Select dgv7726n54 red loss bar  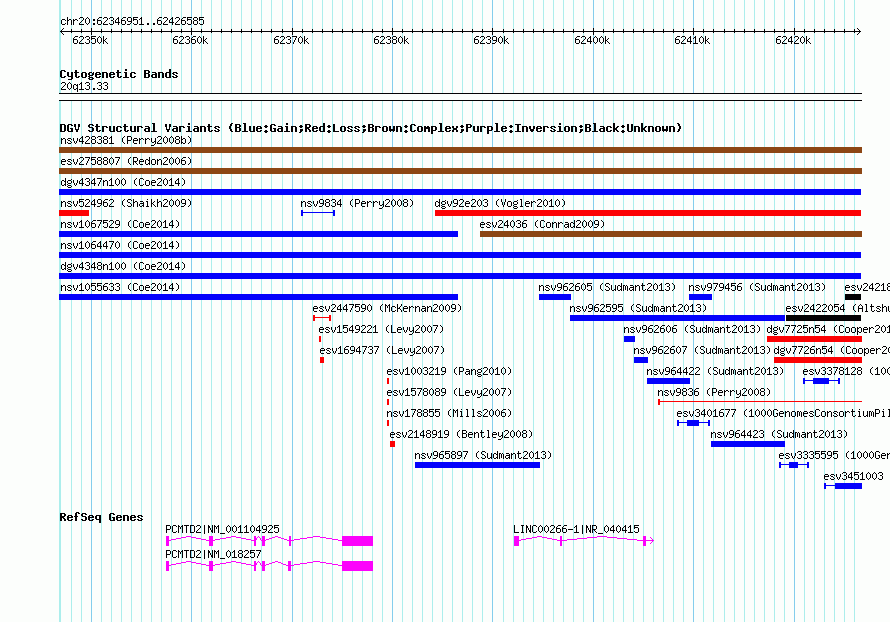pyautogui.click(x=818, y=360)
